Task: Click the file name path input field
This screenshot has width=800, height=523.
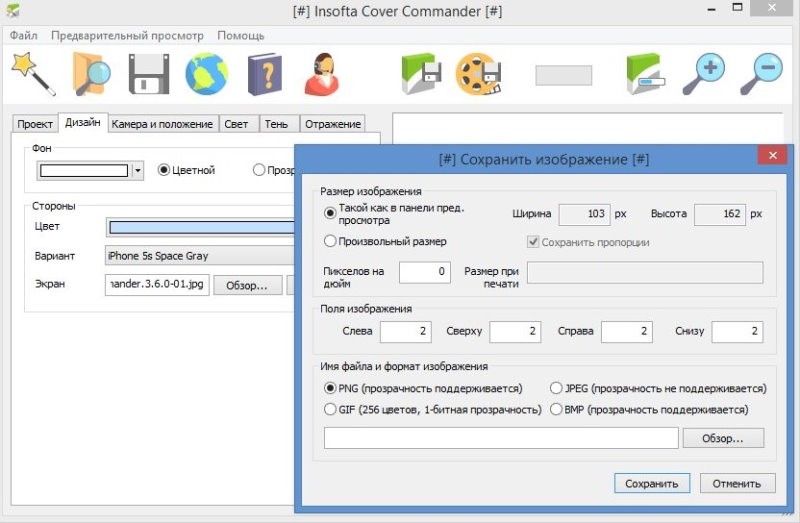Action: pyautogui.click(x=501, y=438)
